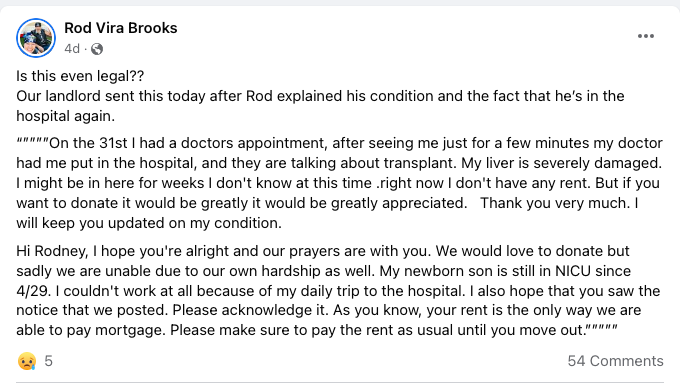
Task: Click the "4/29" date in the post
Action: tap(32, 291)
